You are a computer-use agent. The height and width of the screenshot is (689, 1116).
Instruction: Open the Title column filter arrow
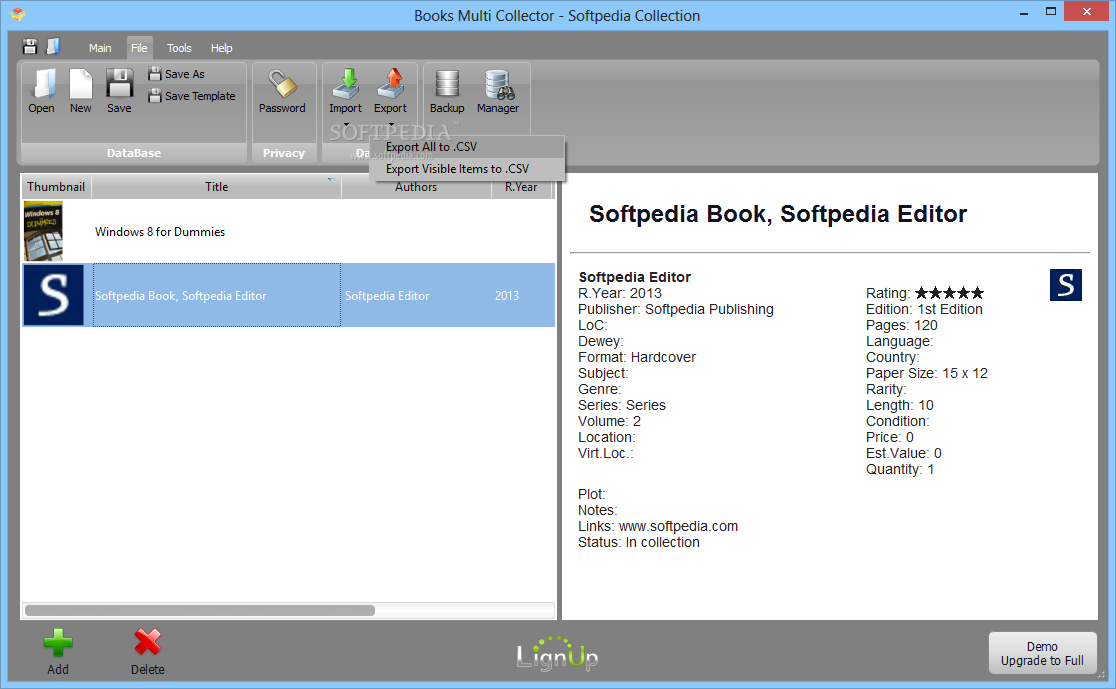click(330, 180)
